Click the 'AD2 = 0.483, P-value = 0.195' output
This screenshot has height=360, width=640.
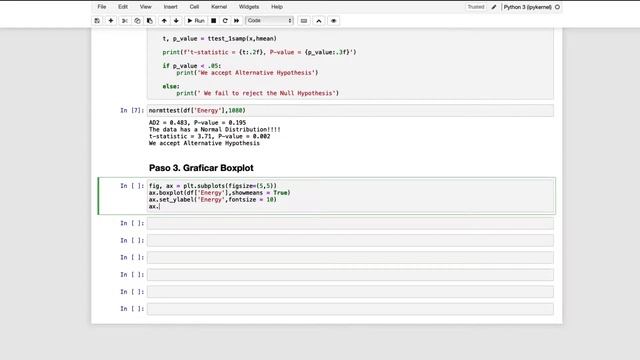coord(197,122)
